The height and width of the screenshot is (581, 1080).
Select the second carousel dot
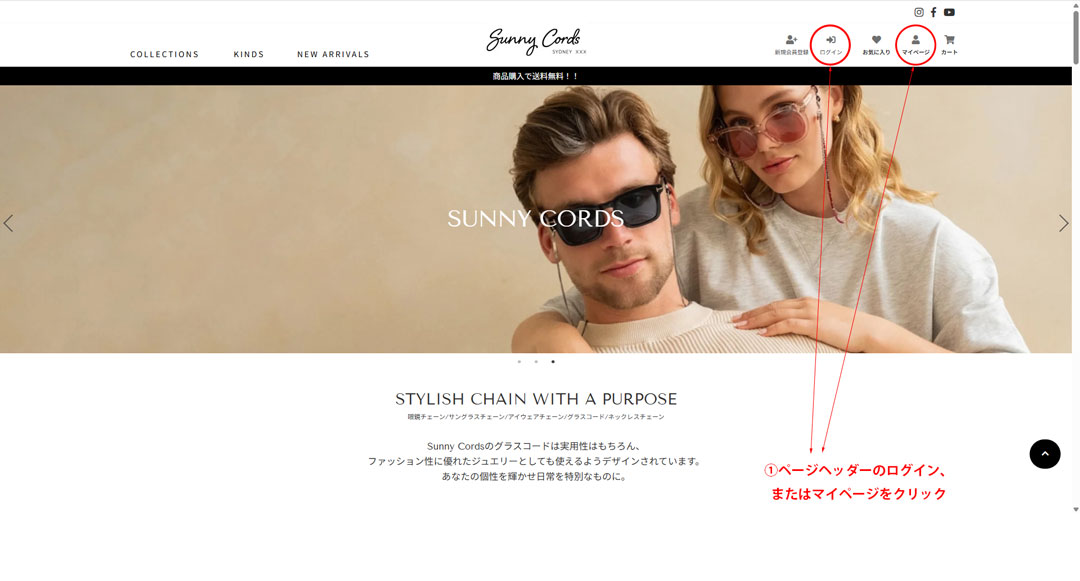(536, 361)
